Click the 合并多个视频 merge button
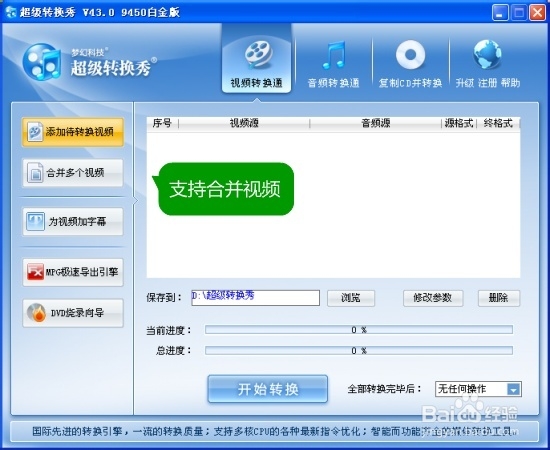Screen dimensions: 550x450 coord(73,173)
